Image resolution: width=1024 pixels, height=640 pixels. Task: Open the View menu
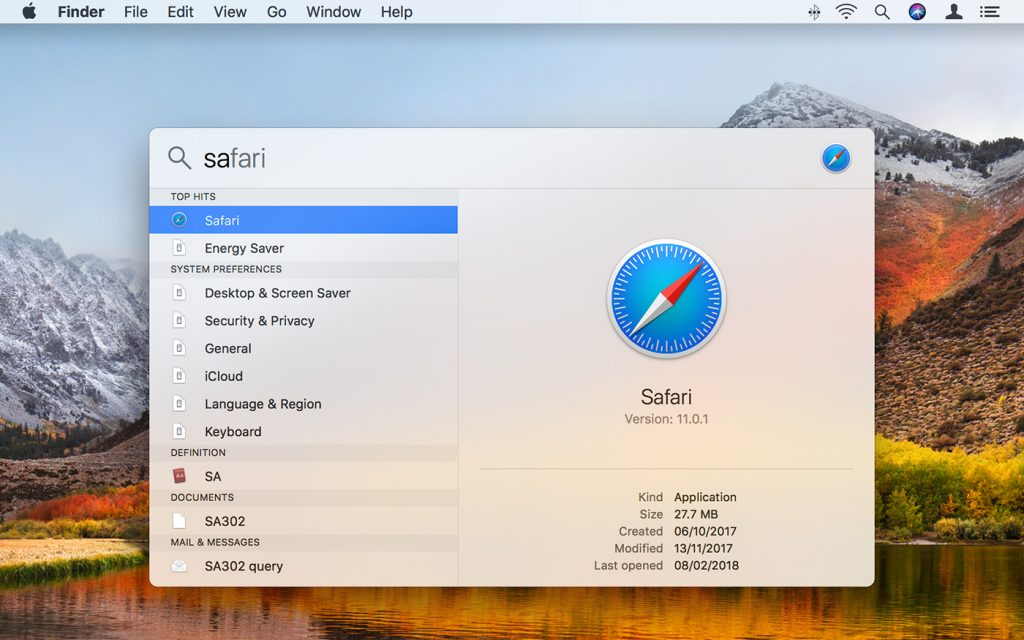[x=231, y=12]
